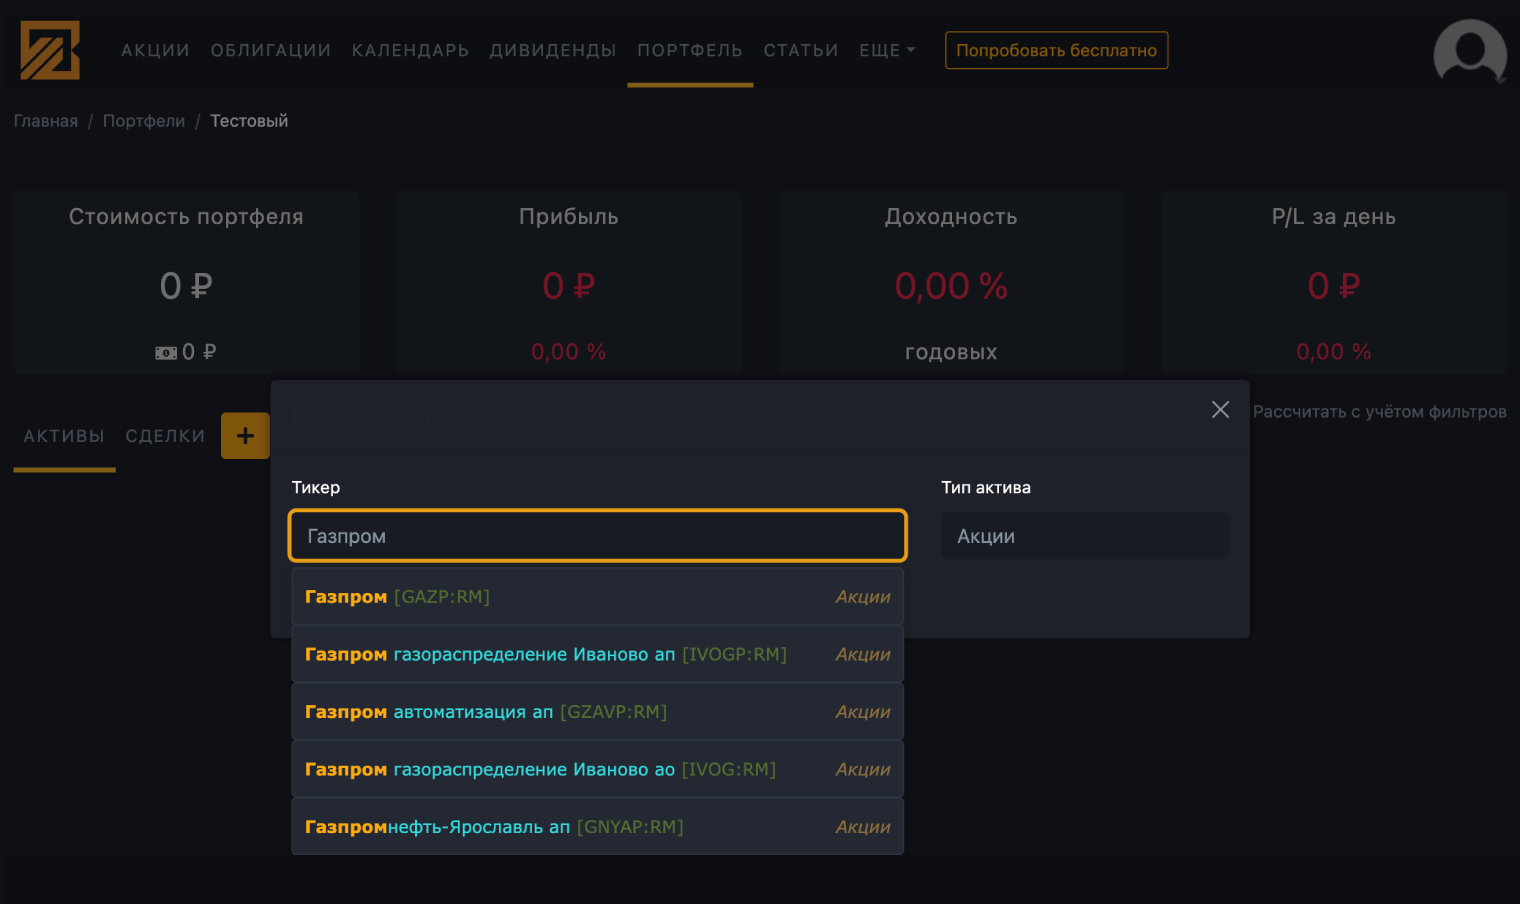
Task: Click the site logo icon
Action: [x=50, y=50]
